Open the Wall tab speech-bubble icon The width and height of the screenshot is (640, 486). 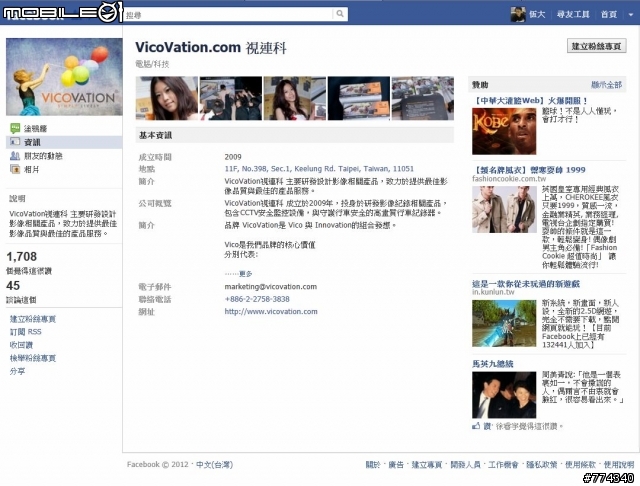15,128
